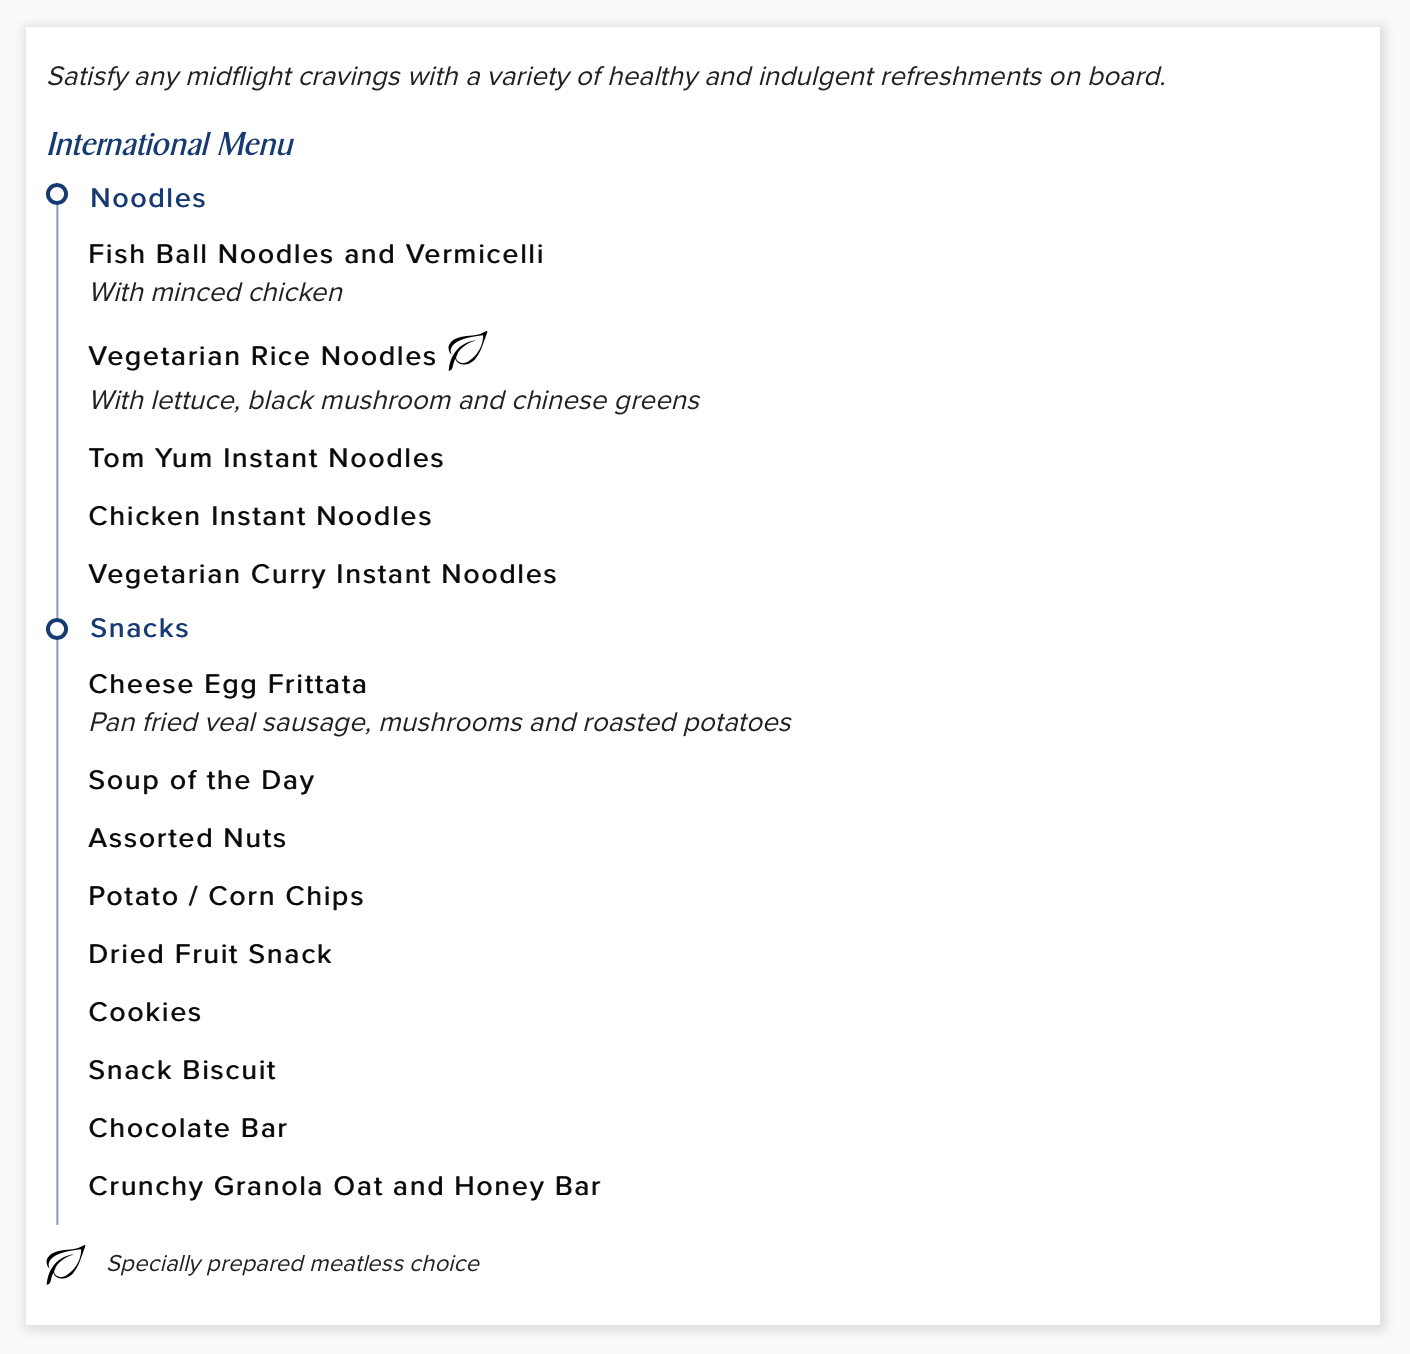This screenshot has width=1410, height=1354.
Task: Select the Noodles section heading
Action: (x=148, y=198)
